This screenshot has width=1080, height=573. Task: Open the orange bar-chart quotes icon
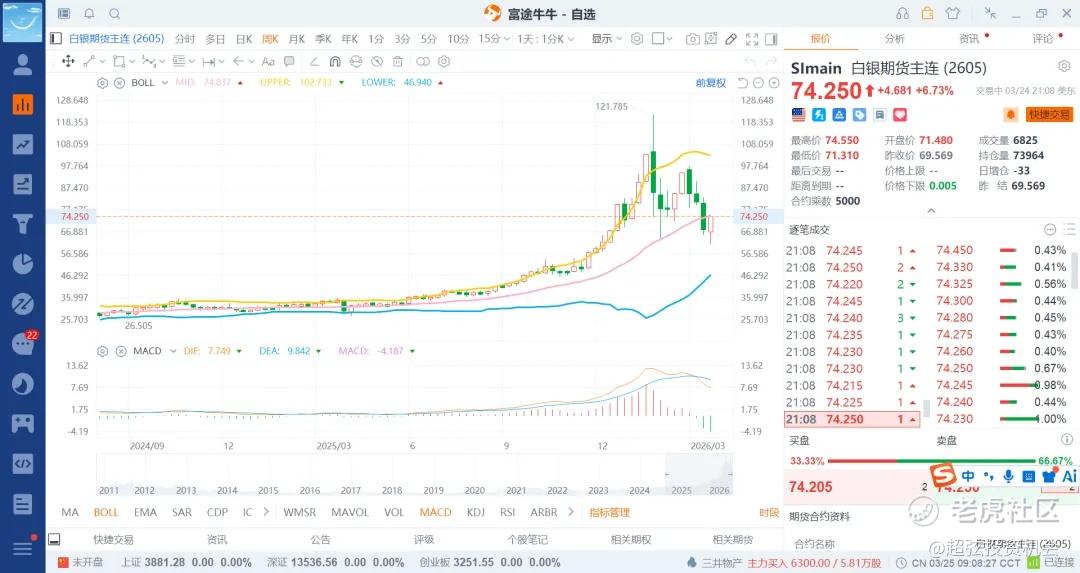pos(23,105)
